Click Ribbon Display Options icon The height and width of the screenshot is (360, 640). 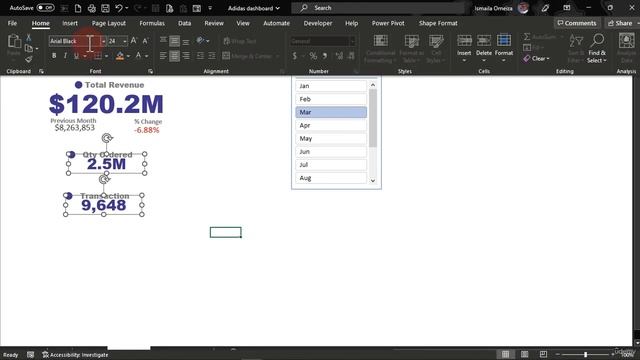[567, 8]
